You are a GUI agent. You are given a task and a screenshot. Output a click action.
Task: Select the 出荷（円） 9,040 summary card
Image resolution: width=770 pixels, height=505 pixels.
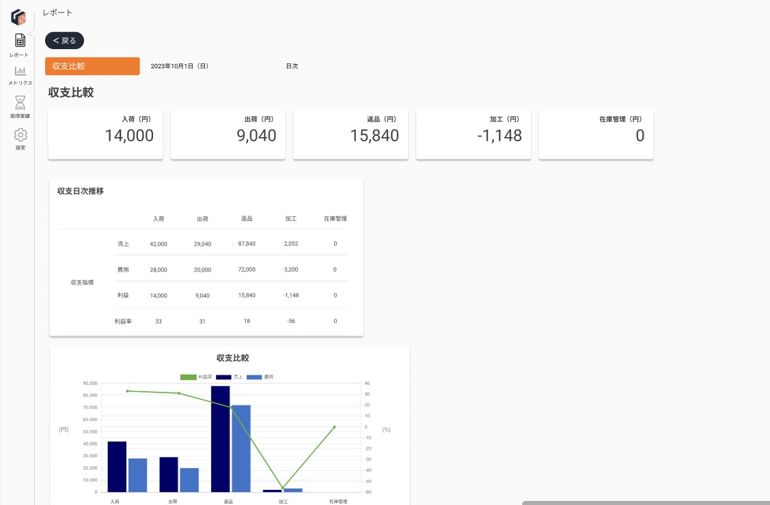tap(228, 135)
